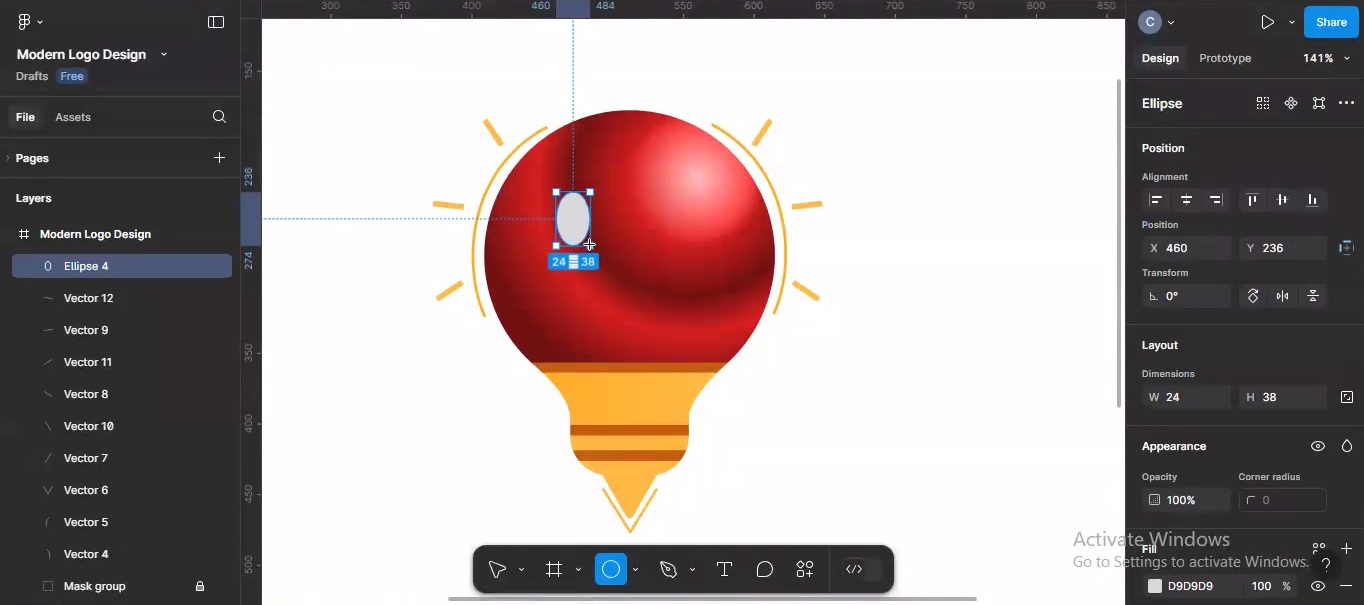Expand the Ellipse tool options chevron

[635, 568]
